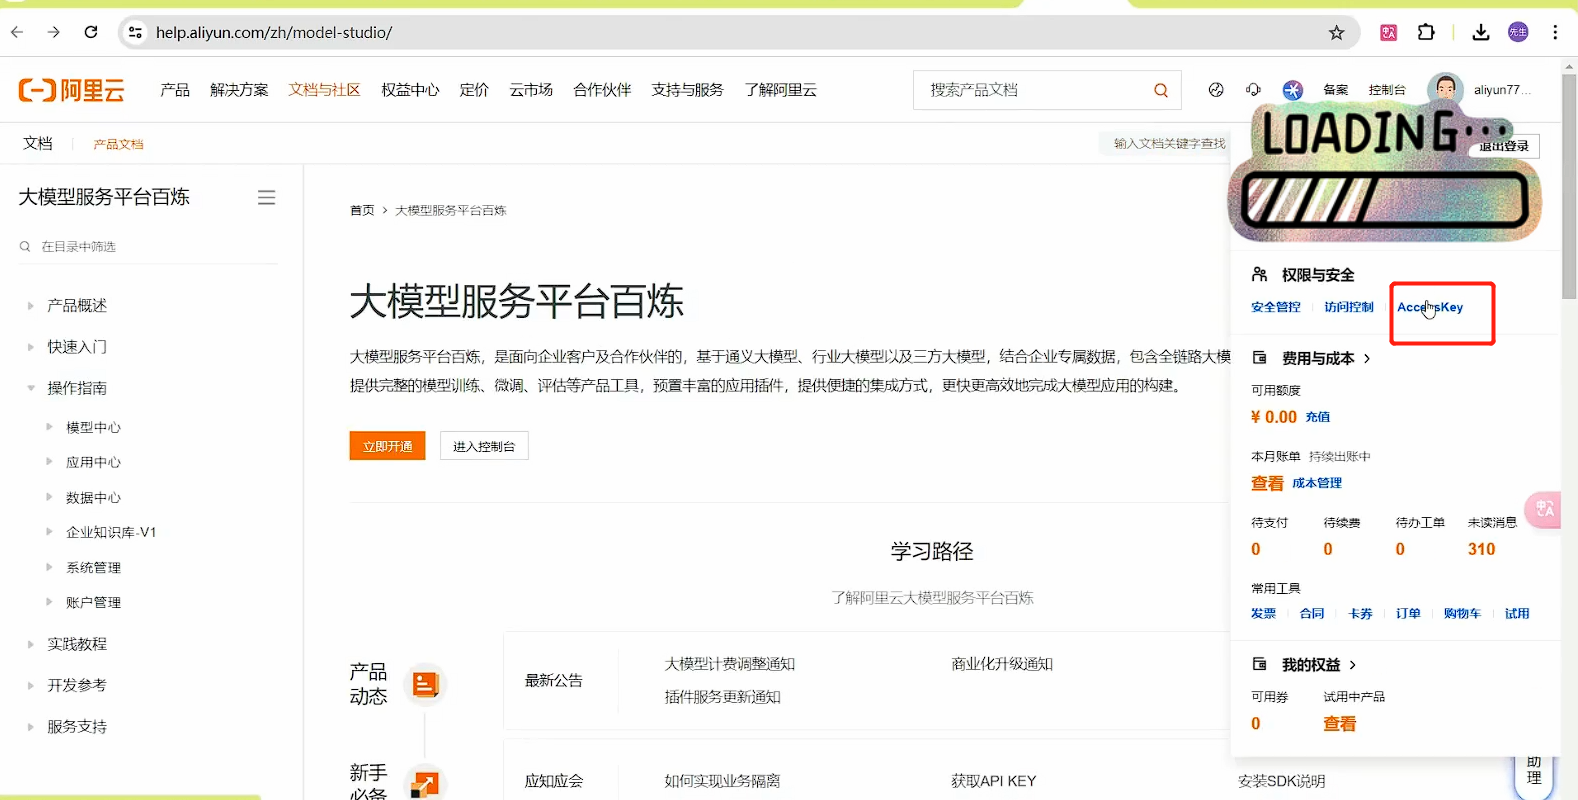The width and height of the screenshot is (1578, 800).
Task: Open browser downloads
Action: coord(1481,32)
